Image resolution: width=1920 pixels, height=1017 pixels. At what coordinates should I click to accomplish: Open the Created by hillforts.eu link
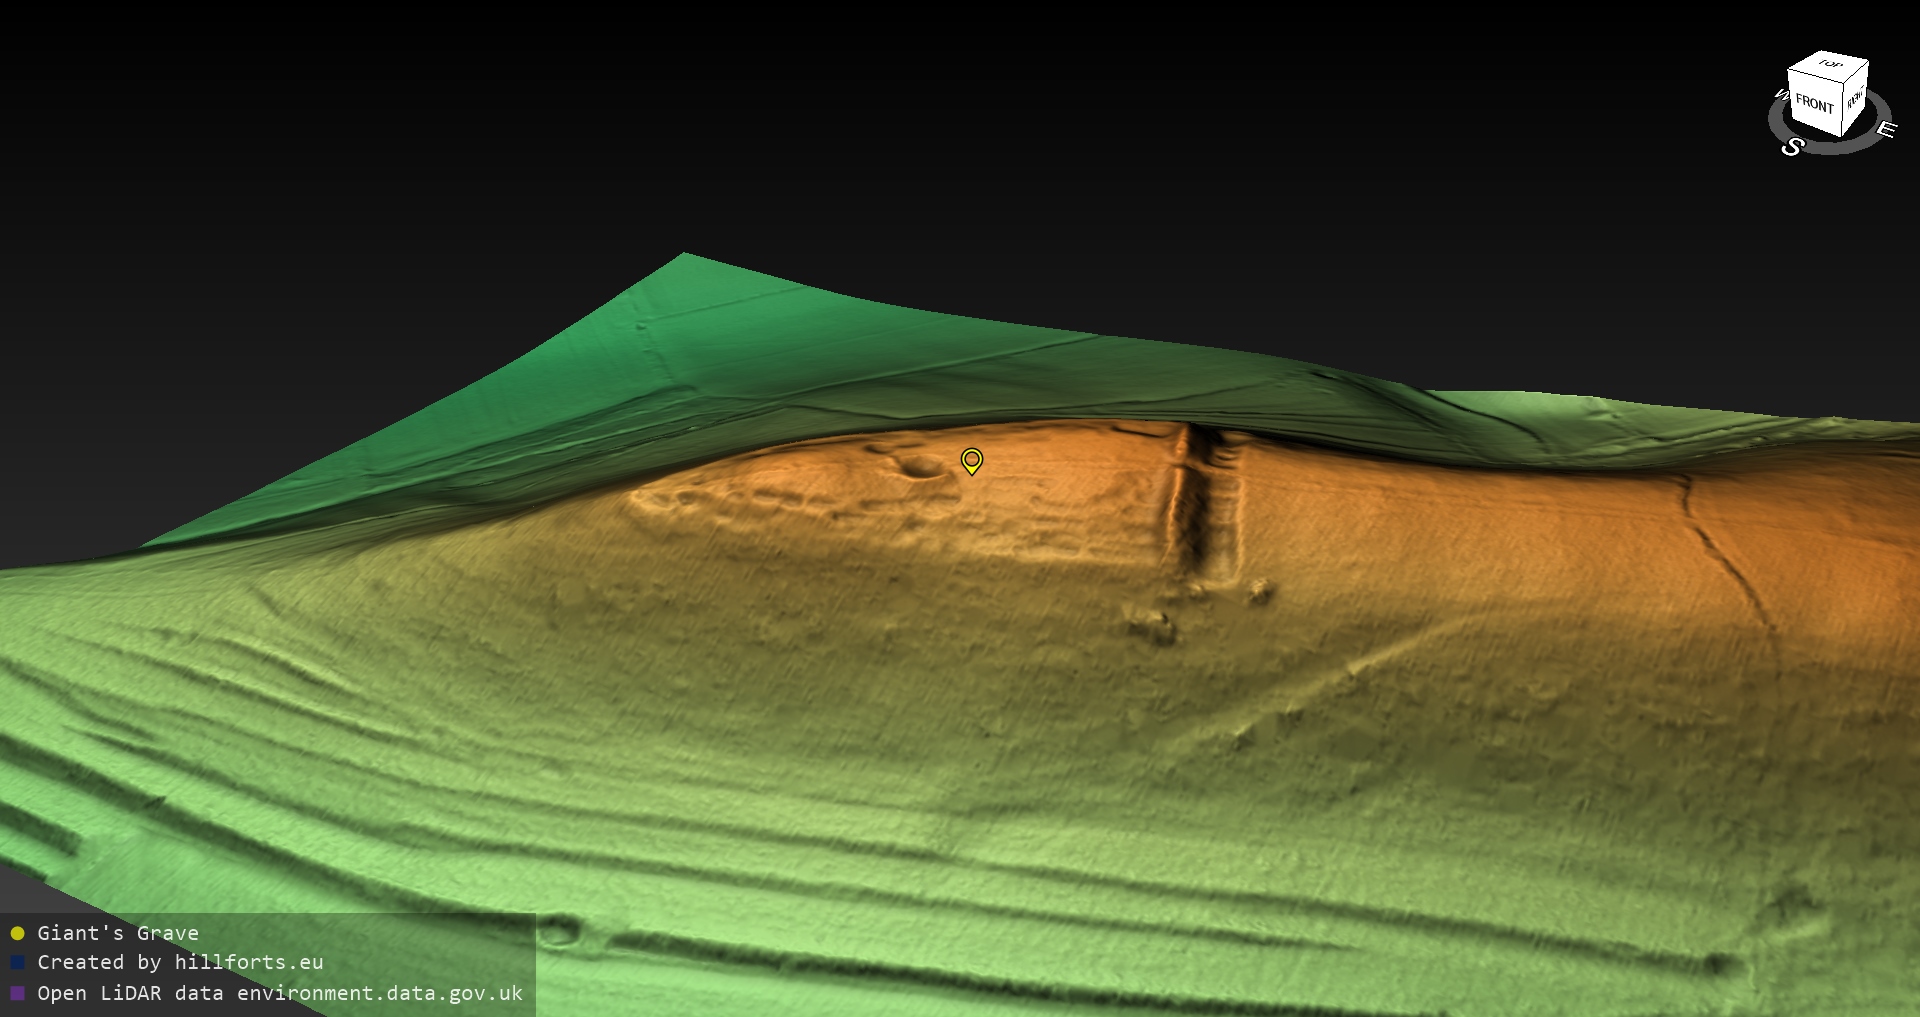pyautogui.click(x=180, y=962)
